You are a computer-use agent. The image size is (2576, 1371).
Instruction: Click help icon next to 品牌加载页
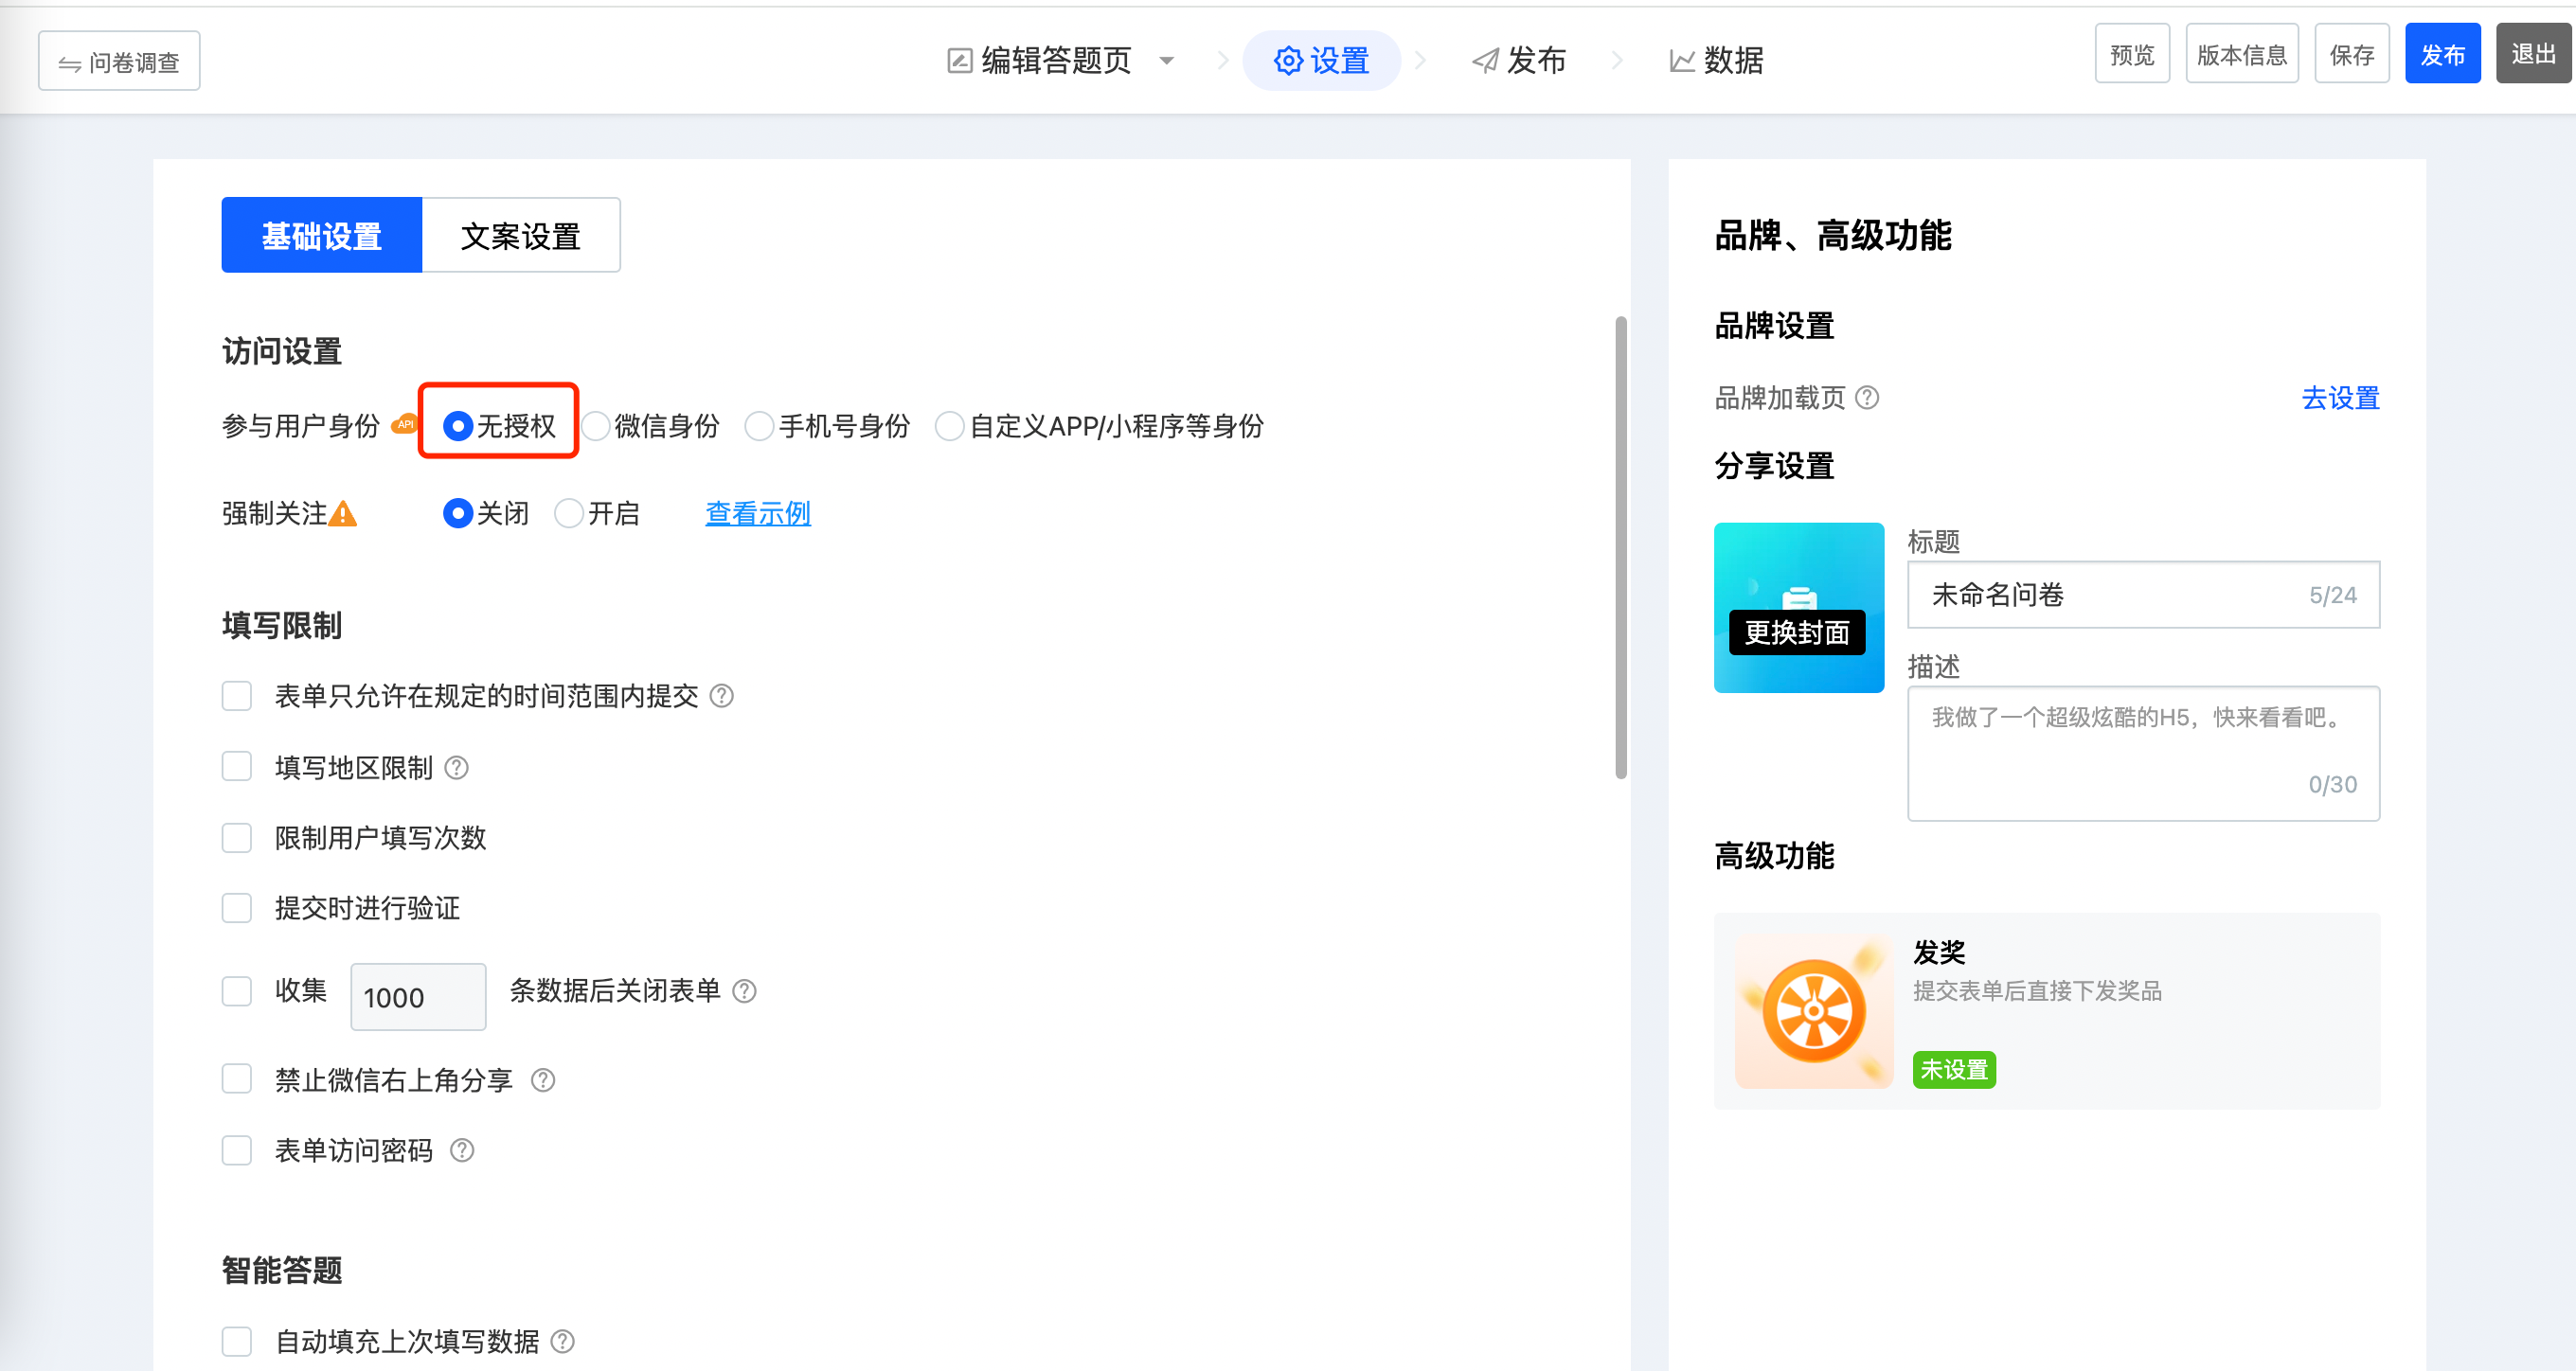[x=1866, y=398]
